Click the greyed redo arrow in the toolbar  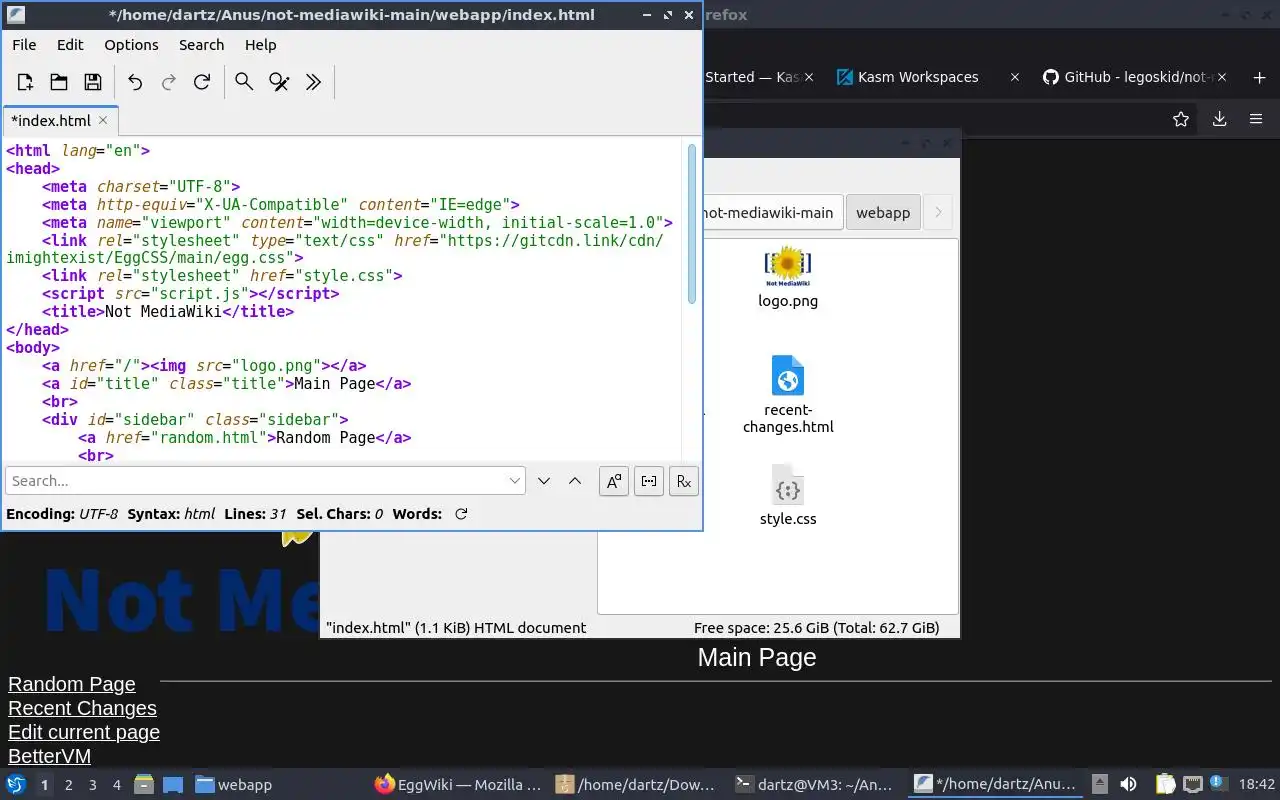tap(169, 82)
